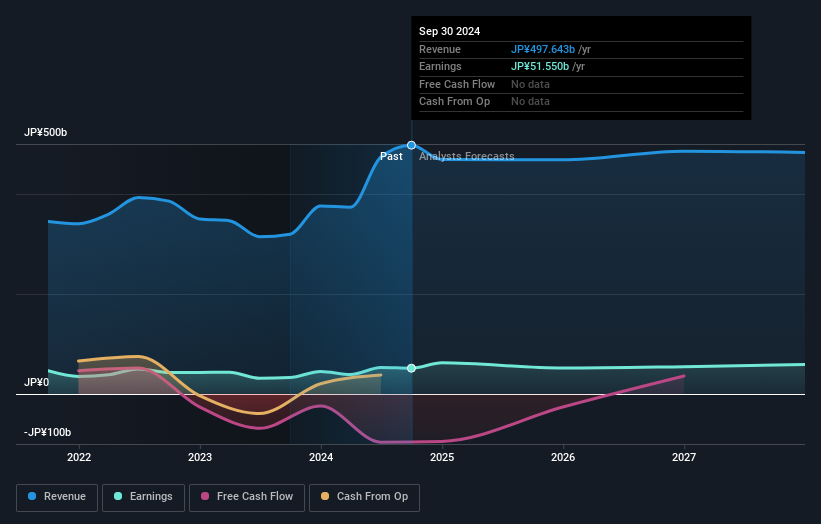This screenshot has width=821, height=524.
Task: Click the tooltip 'Free Cash Flow' row label
Action: 457,84
